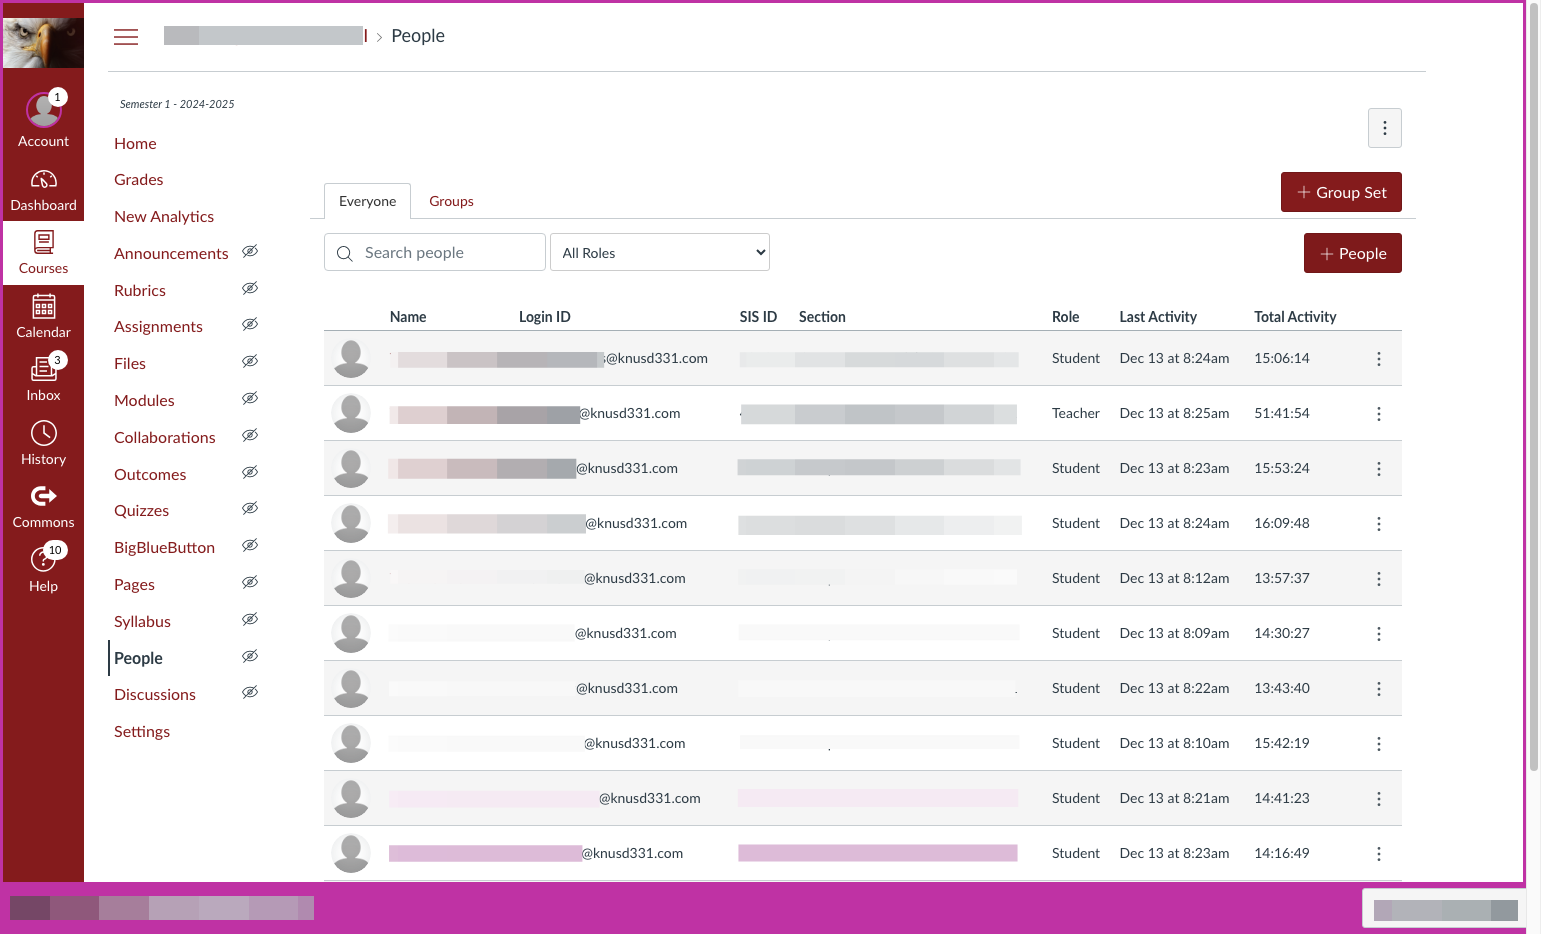The image size is (1541, 934).
Task: Click the hidden-eye icon beside Rubrics
Action: [250, 288]
